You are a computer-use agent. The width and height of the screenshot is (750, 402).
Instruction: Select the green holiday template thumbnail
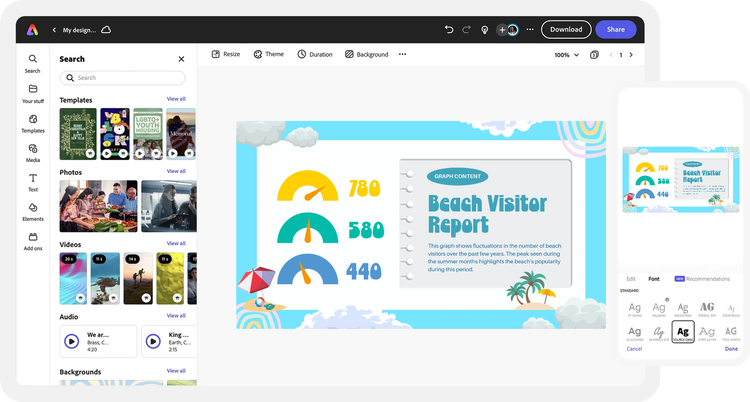point(78,134)
